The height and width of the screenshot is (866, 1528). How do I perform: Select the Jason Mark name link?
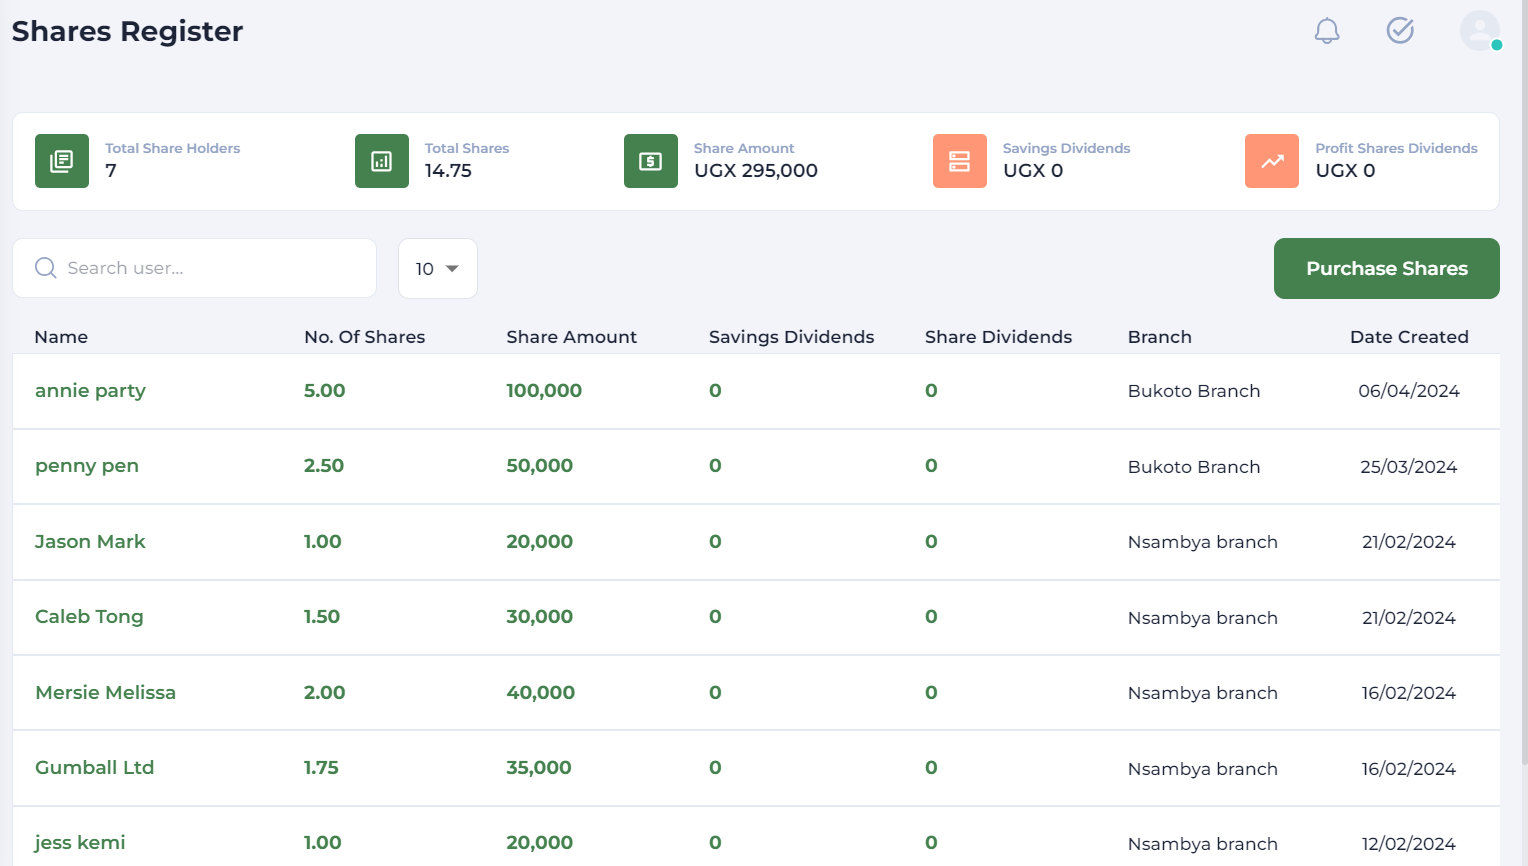pos(90,542)
